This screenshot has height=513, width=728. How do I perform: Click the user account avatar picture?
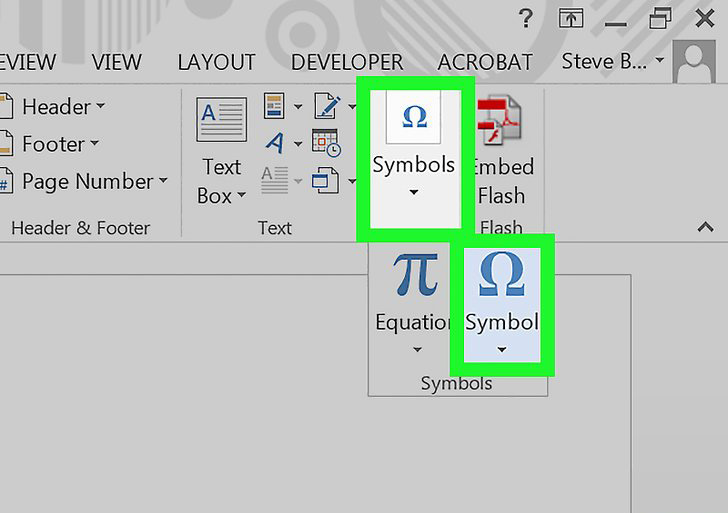[x=694, y=62]
